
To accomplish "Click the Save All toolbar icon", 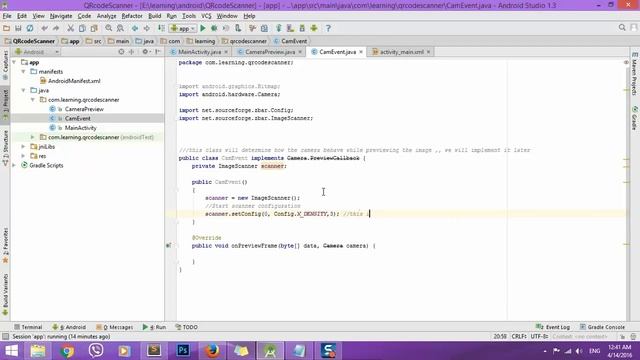I will [x=18, y=28].
